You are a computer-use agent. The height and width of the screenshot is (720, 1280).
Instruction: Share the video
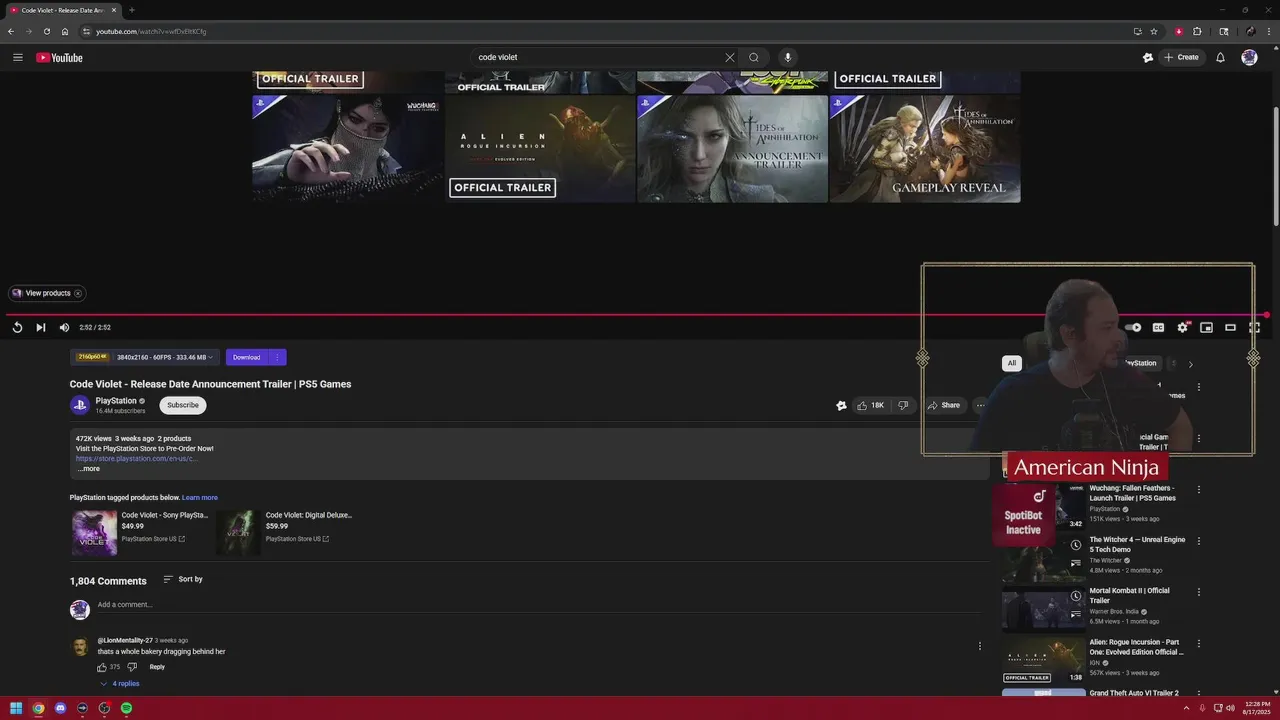coord(944,405)
